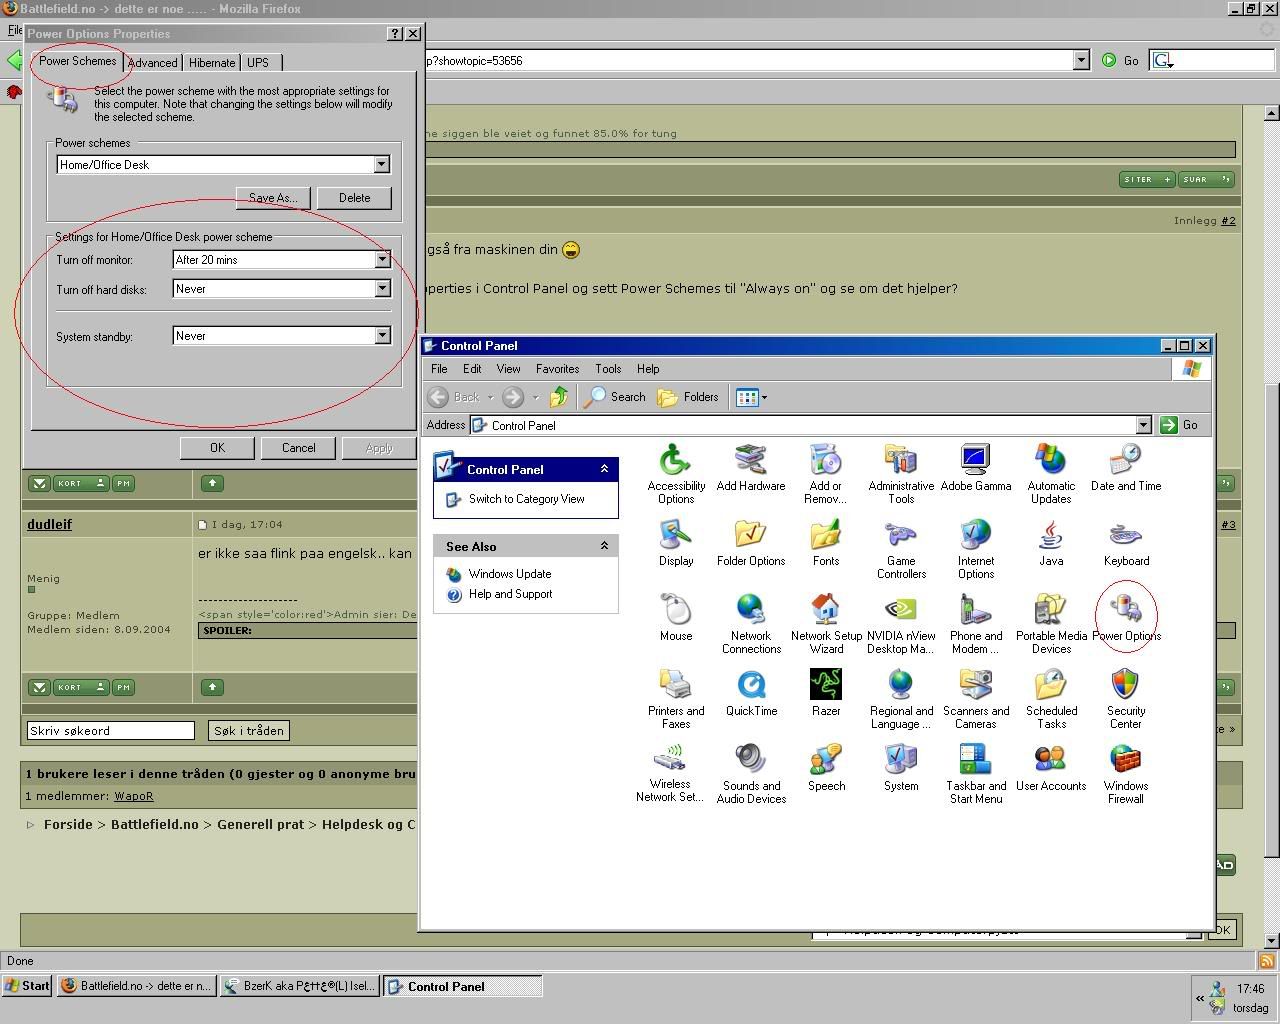
Task: Open the Tools menu
Action: coord(608,369)
